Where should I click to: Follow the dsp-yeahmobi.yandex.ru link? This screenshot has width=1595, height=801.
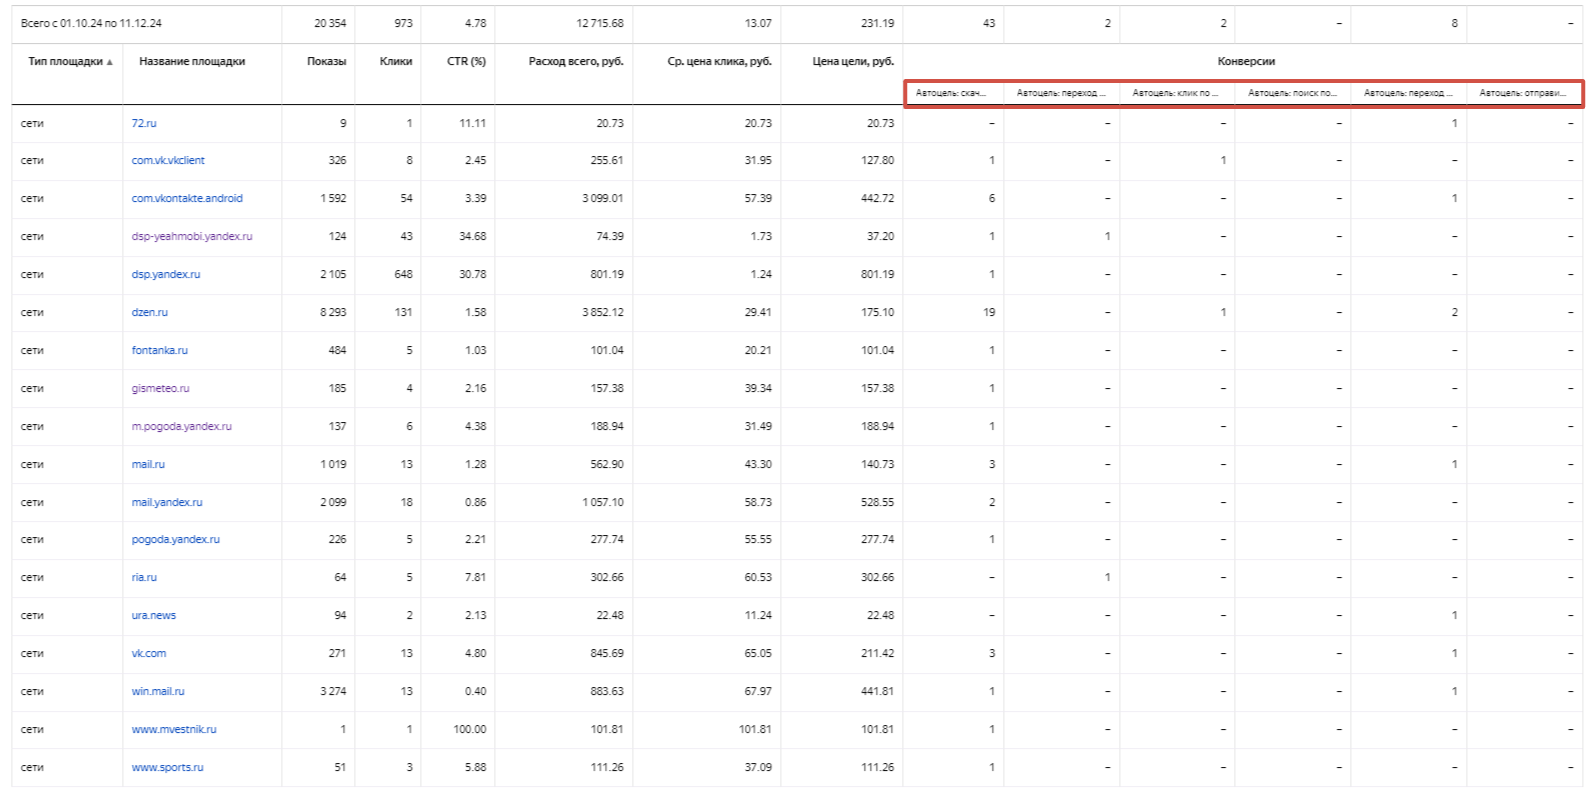192,236
